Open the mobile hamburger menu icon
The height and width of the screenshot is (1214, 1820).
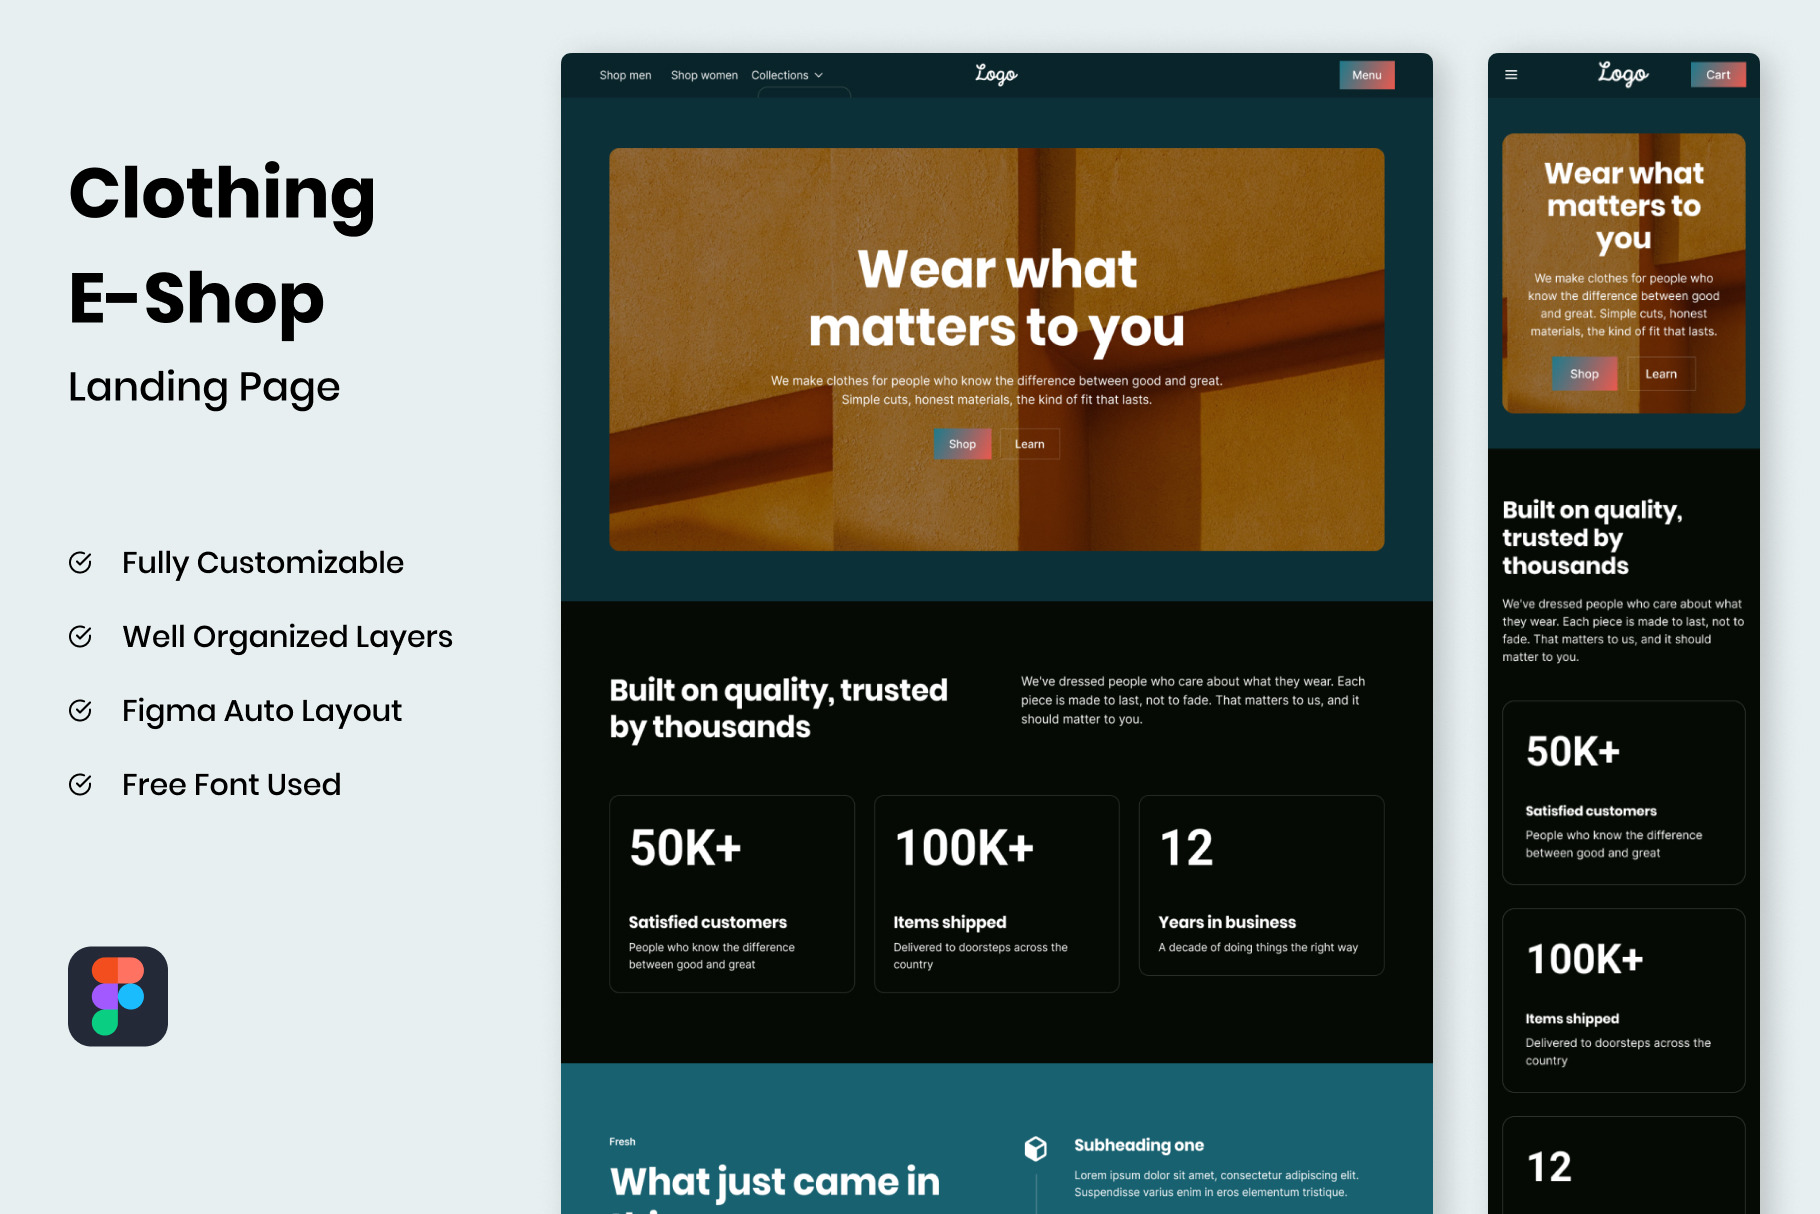[1511, 75]
